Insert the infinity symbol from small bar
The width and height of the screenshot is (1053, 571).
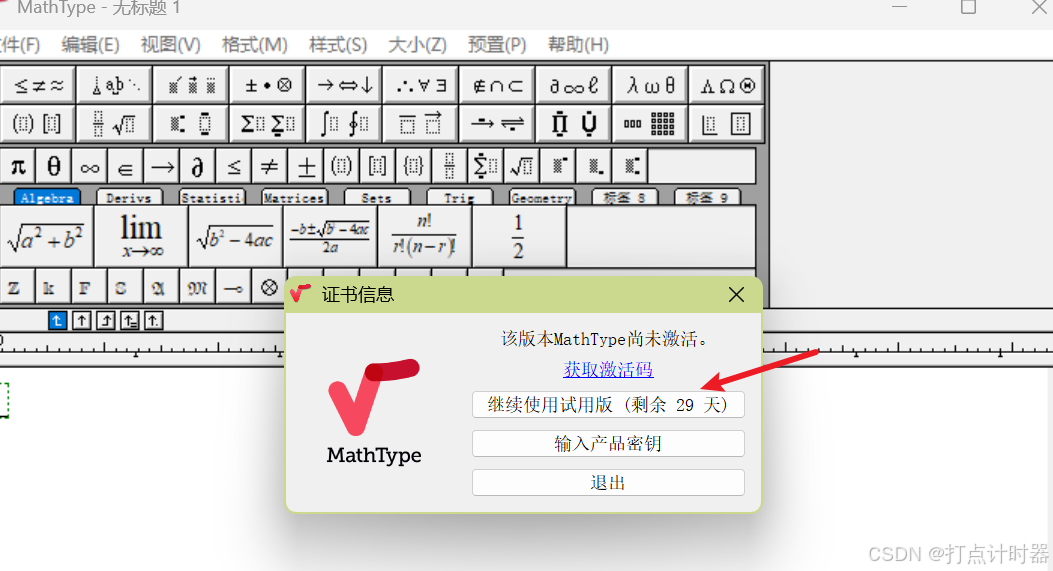point(90,166)
